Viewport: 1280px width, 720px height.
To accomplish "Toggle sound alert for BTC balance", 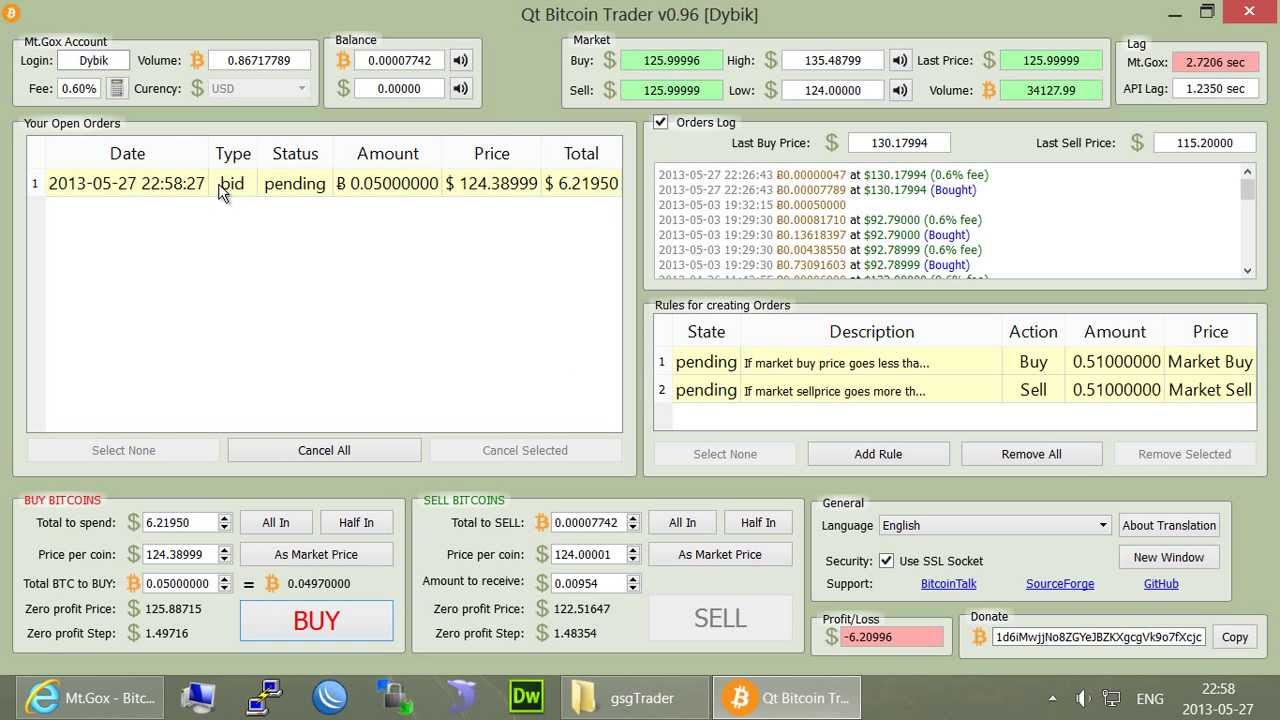I will [460, 60].
